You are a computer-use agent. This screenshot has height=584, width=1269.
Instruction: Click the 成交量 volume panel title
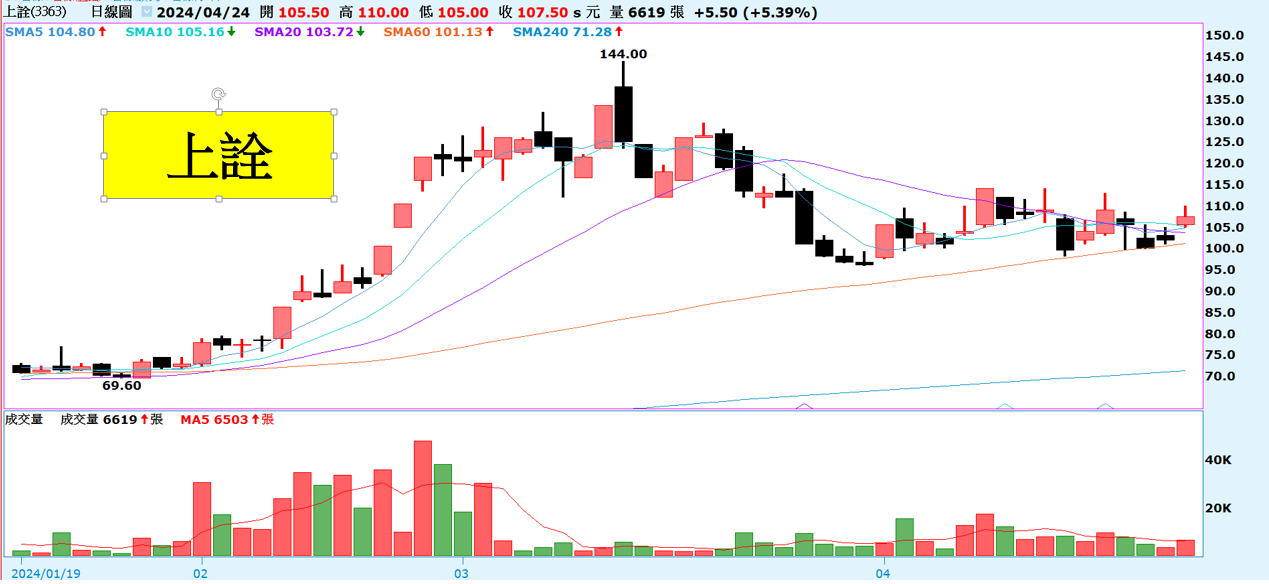pyautogui.click(x=24, y=420)
